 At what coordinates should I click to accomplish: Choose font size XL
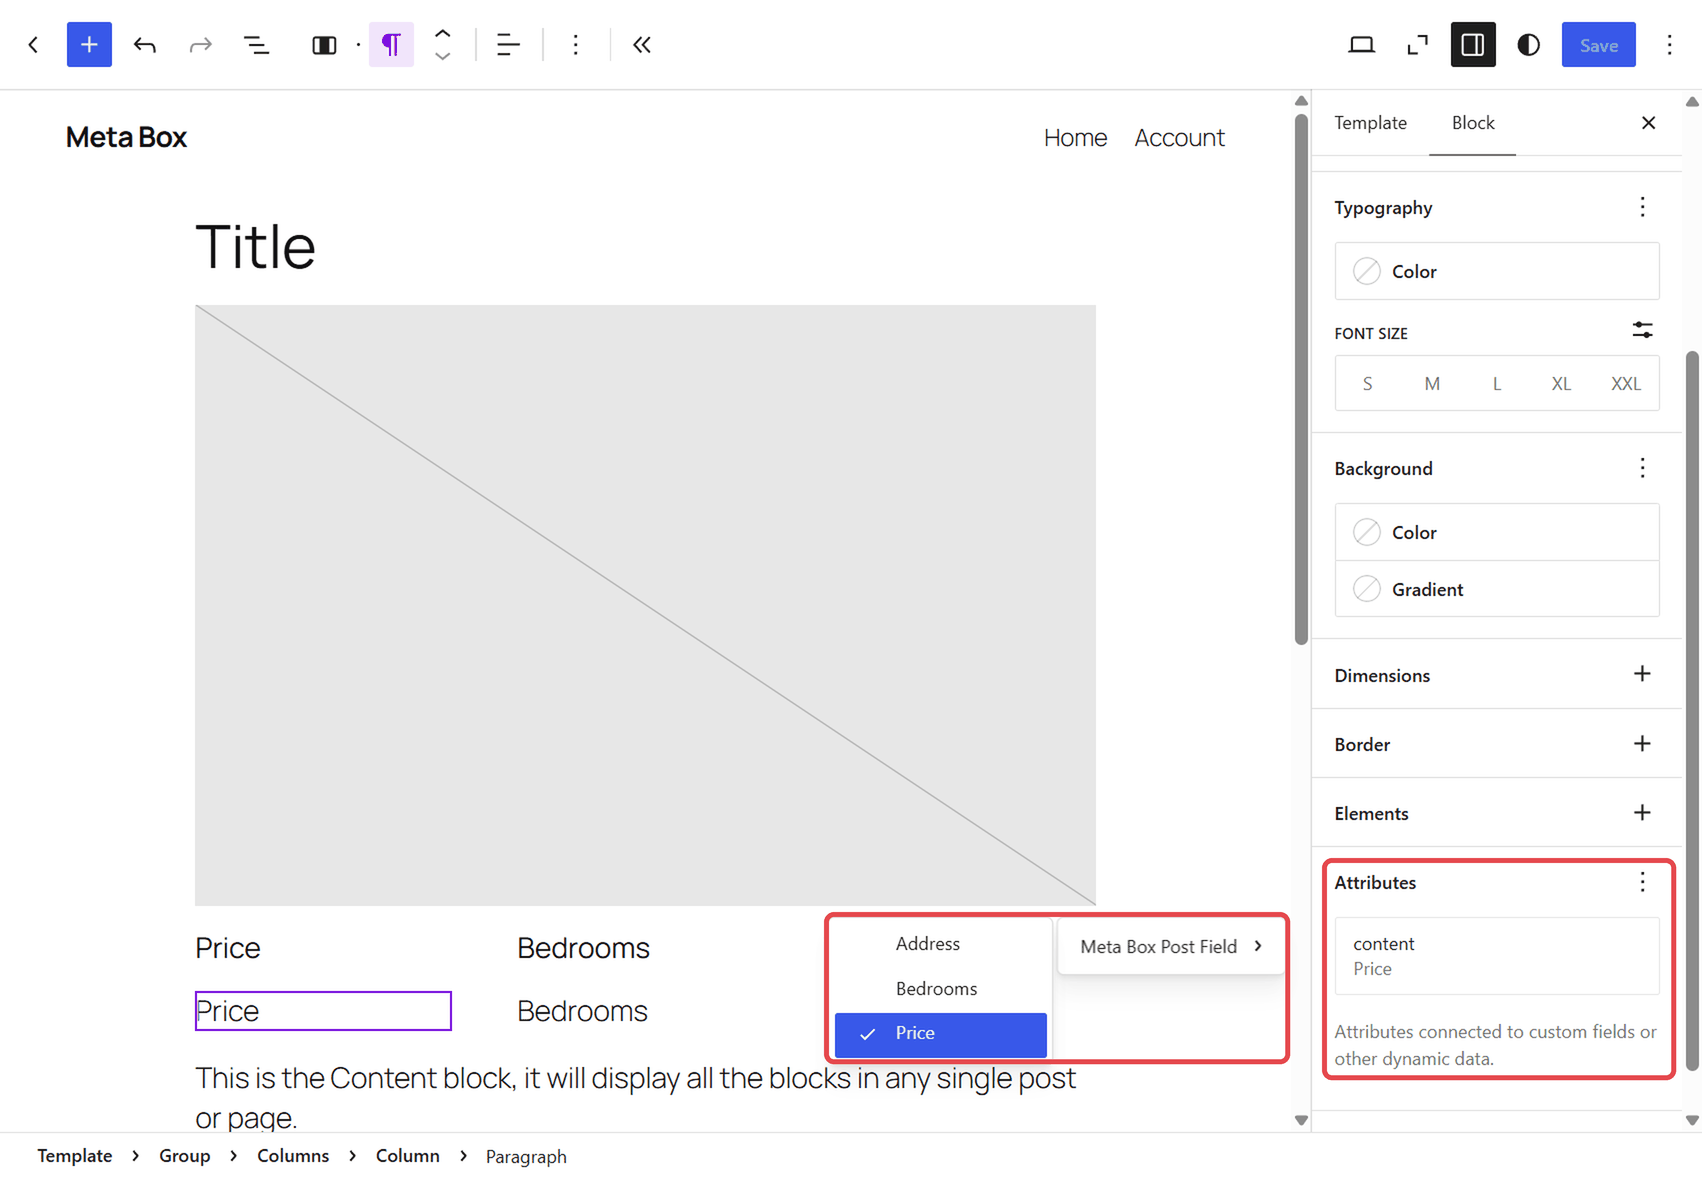(x=1561, y=384)
